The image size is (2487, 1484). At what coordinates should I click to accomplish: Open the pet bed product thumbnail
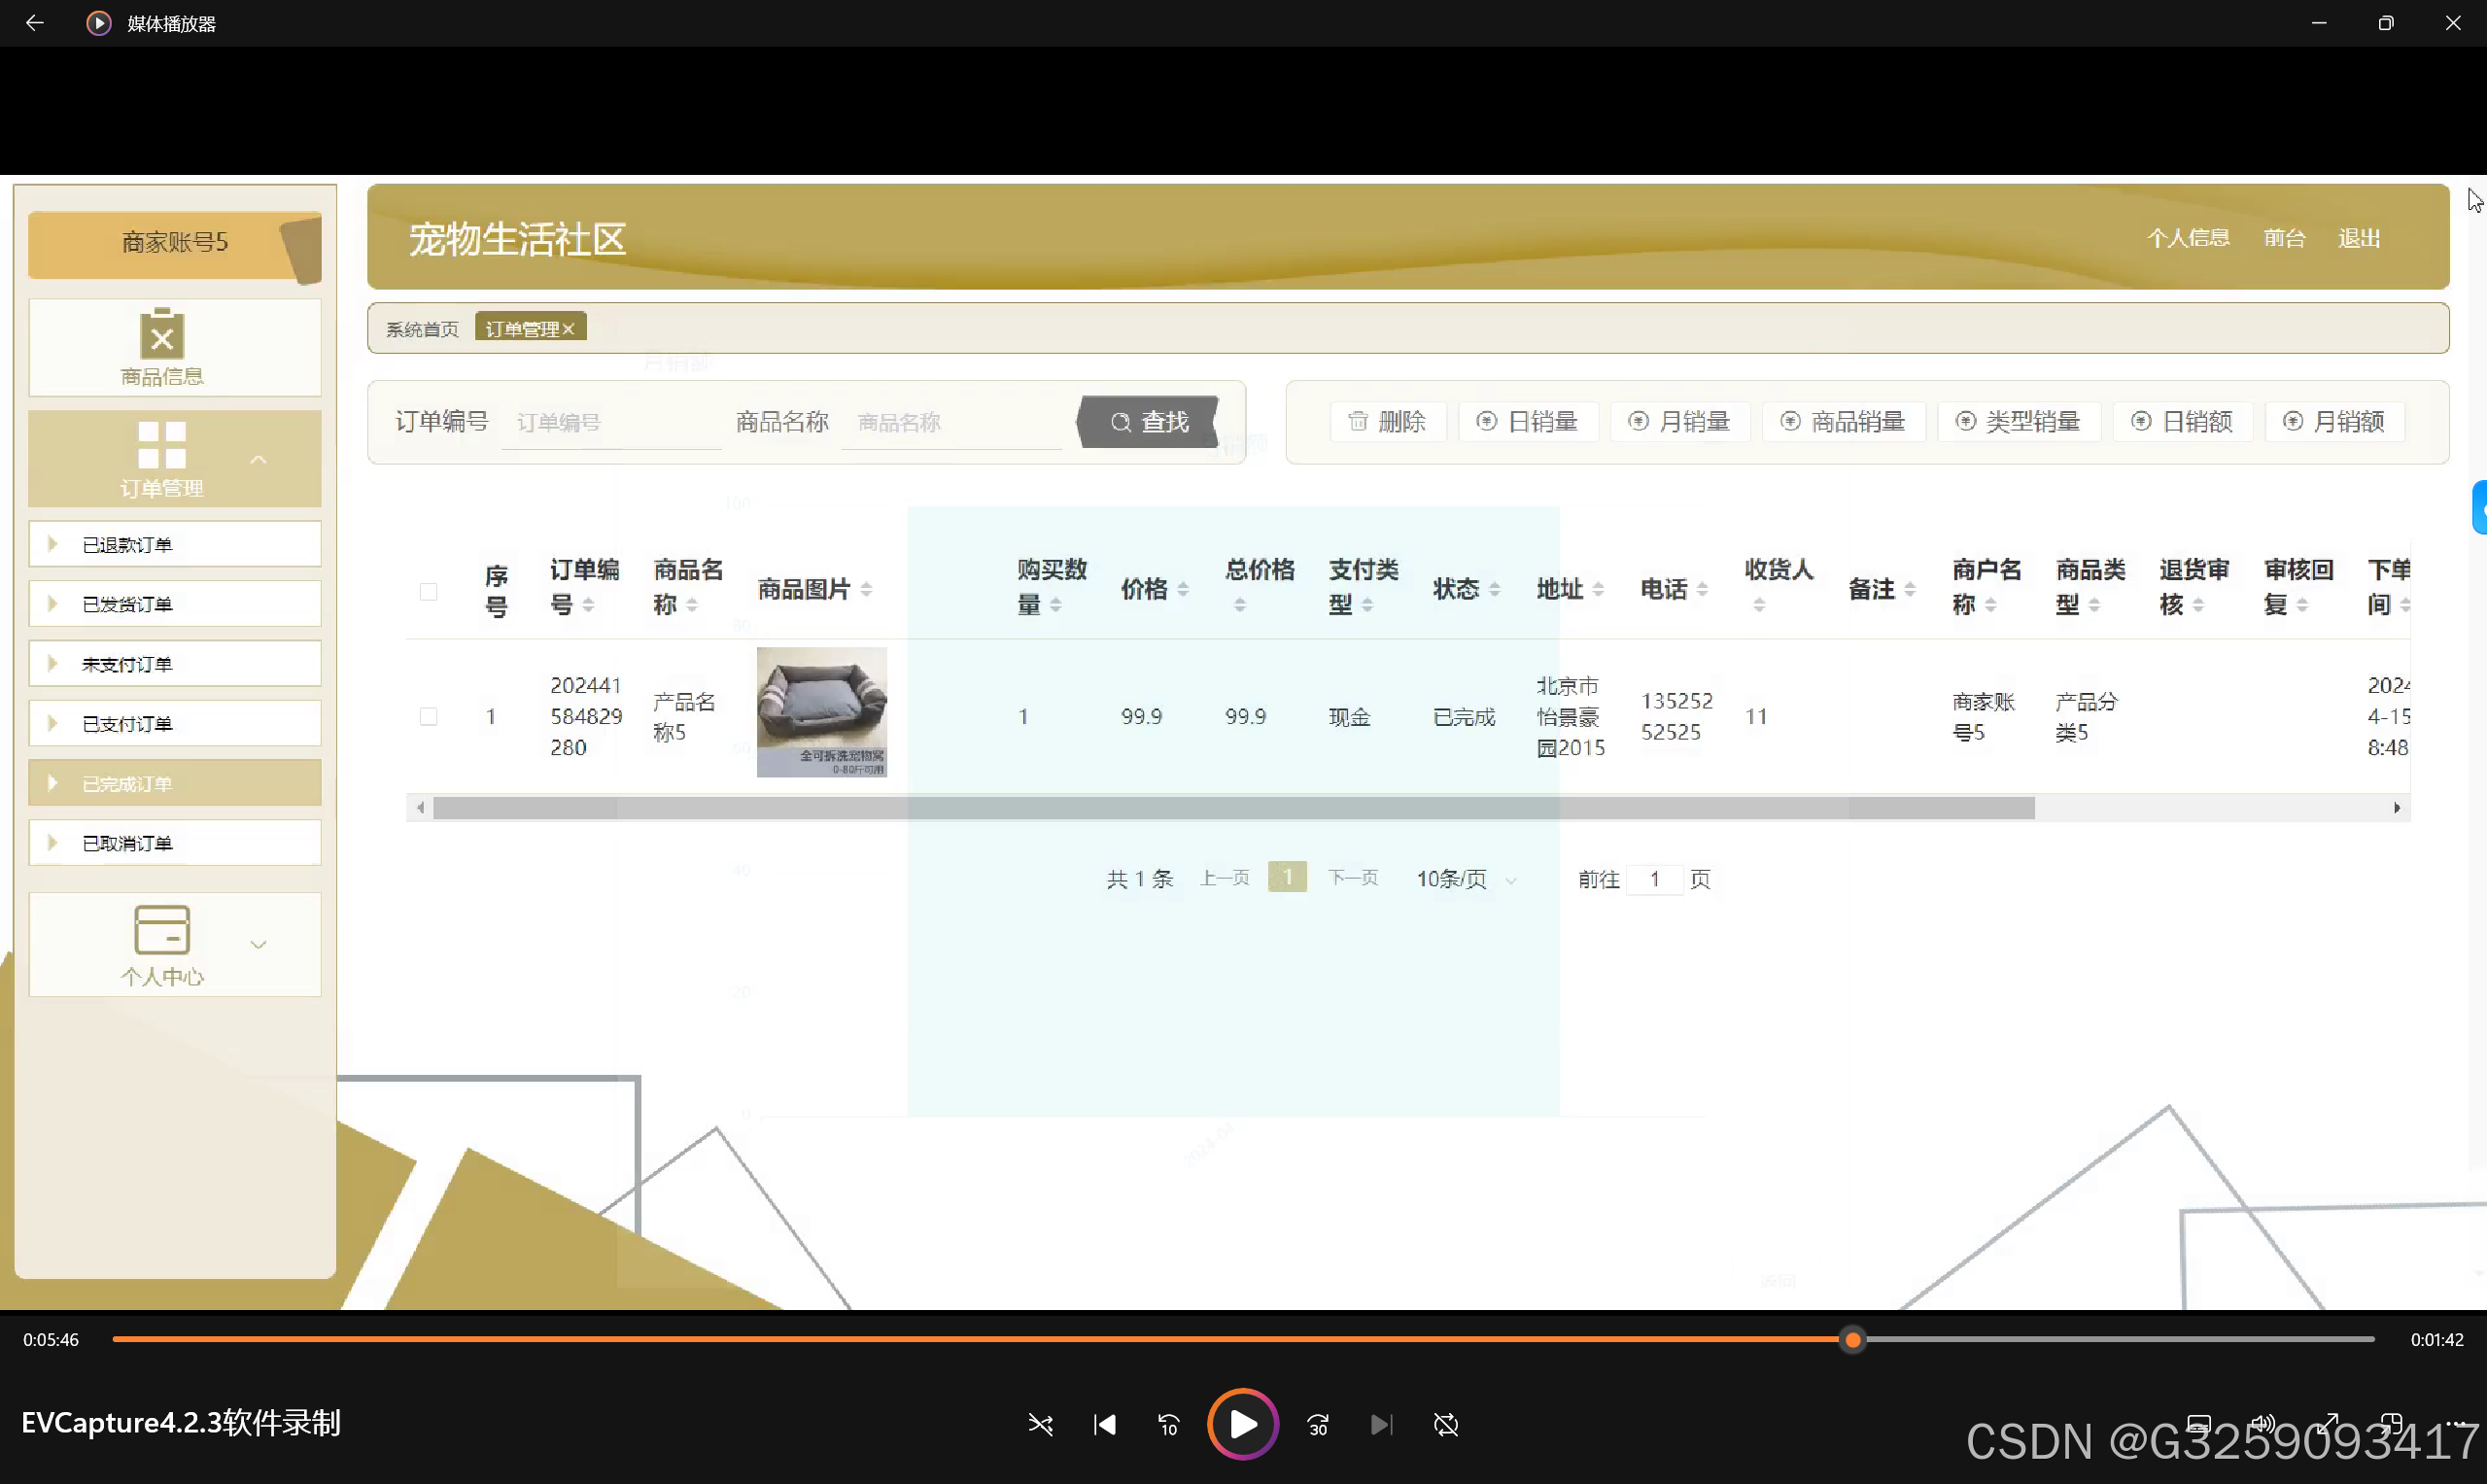tap(822, 712)
